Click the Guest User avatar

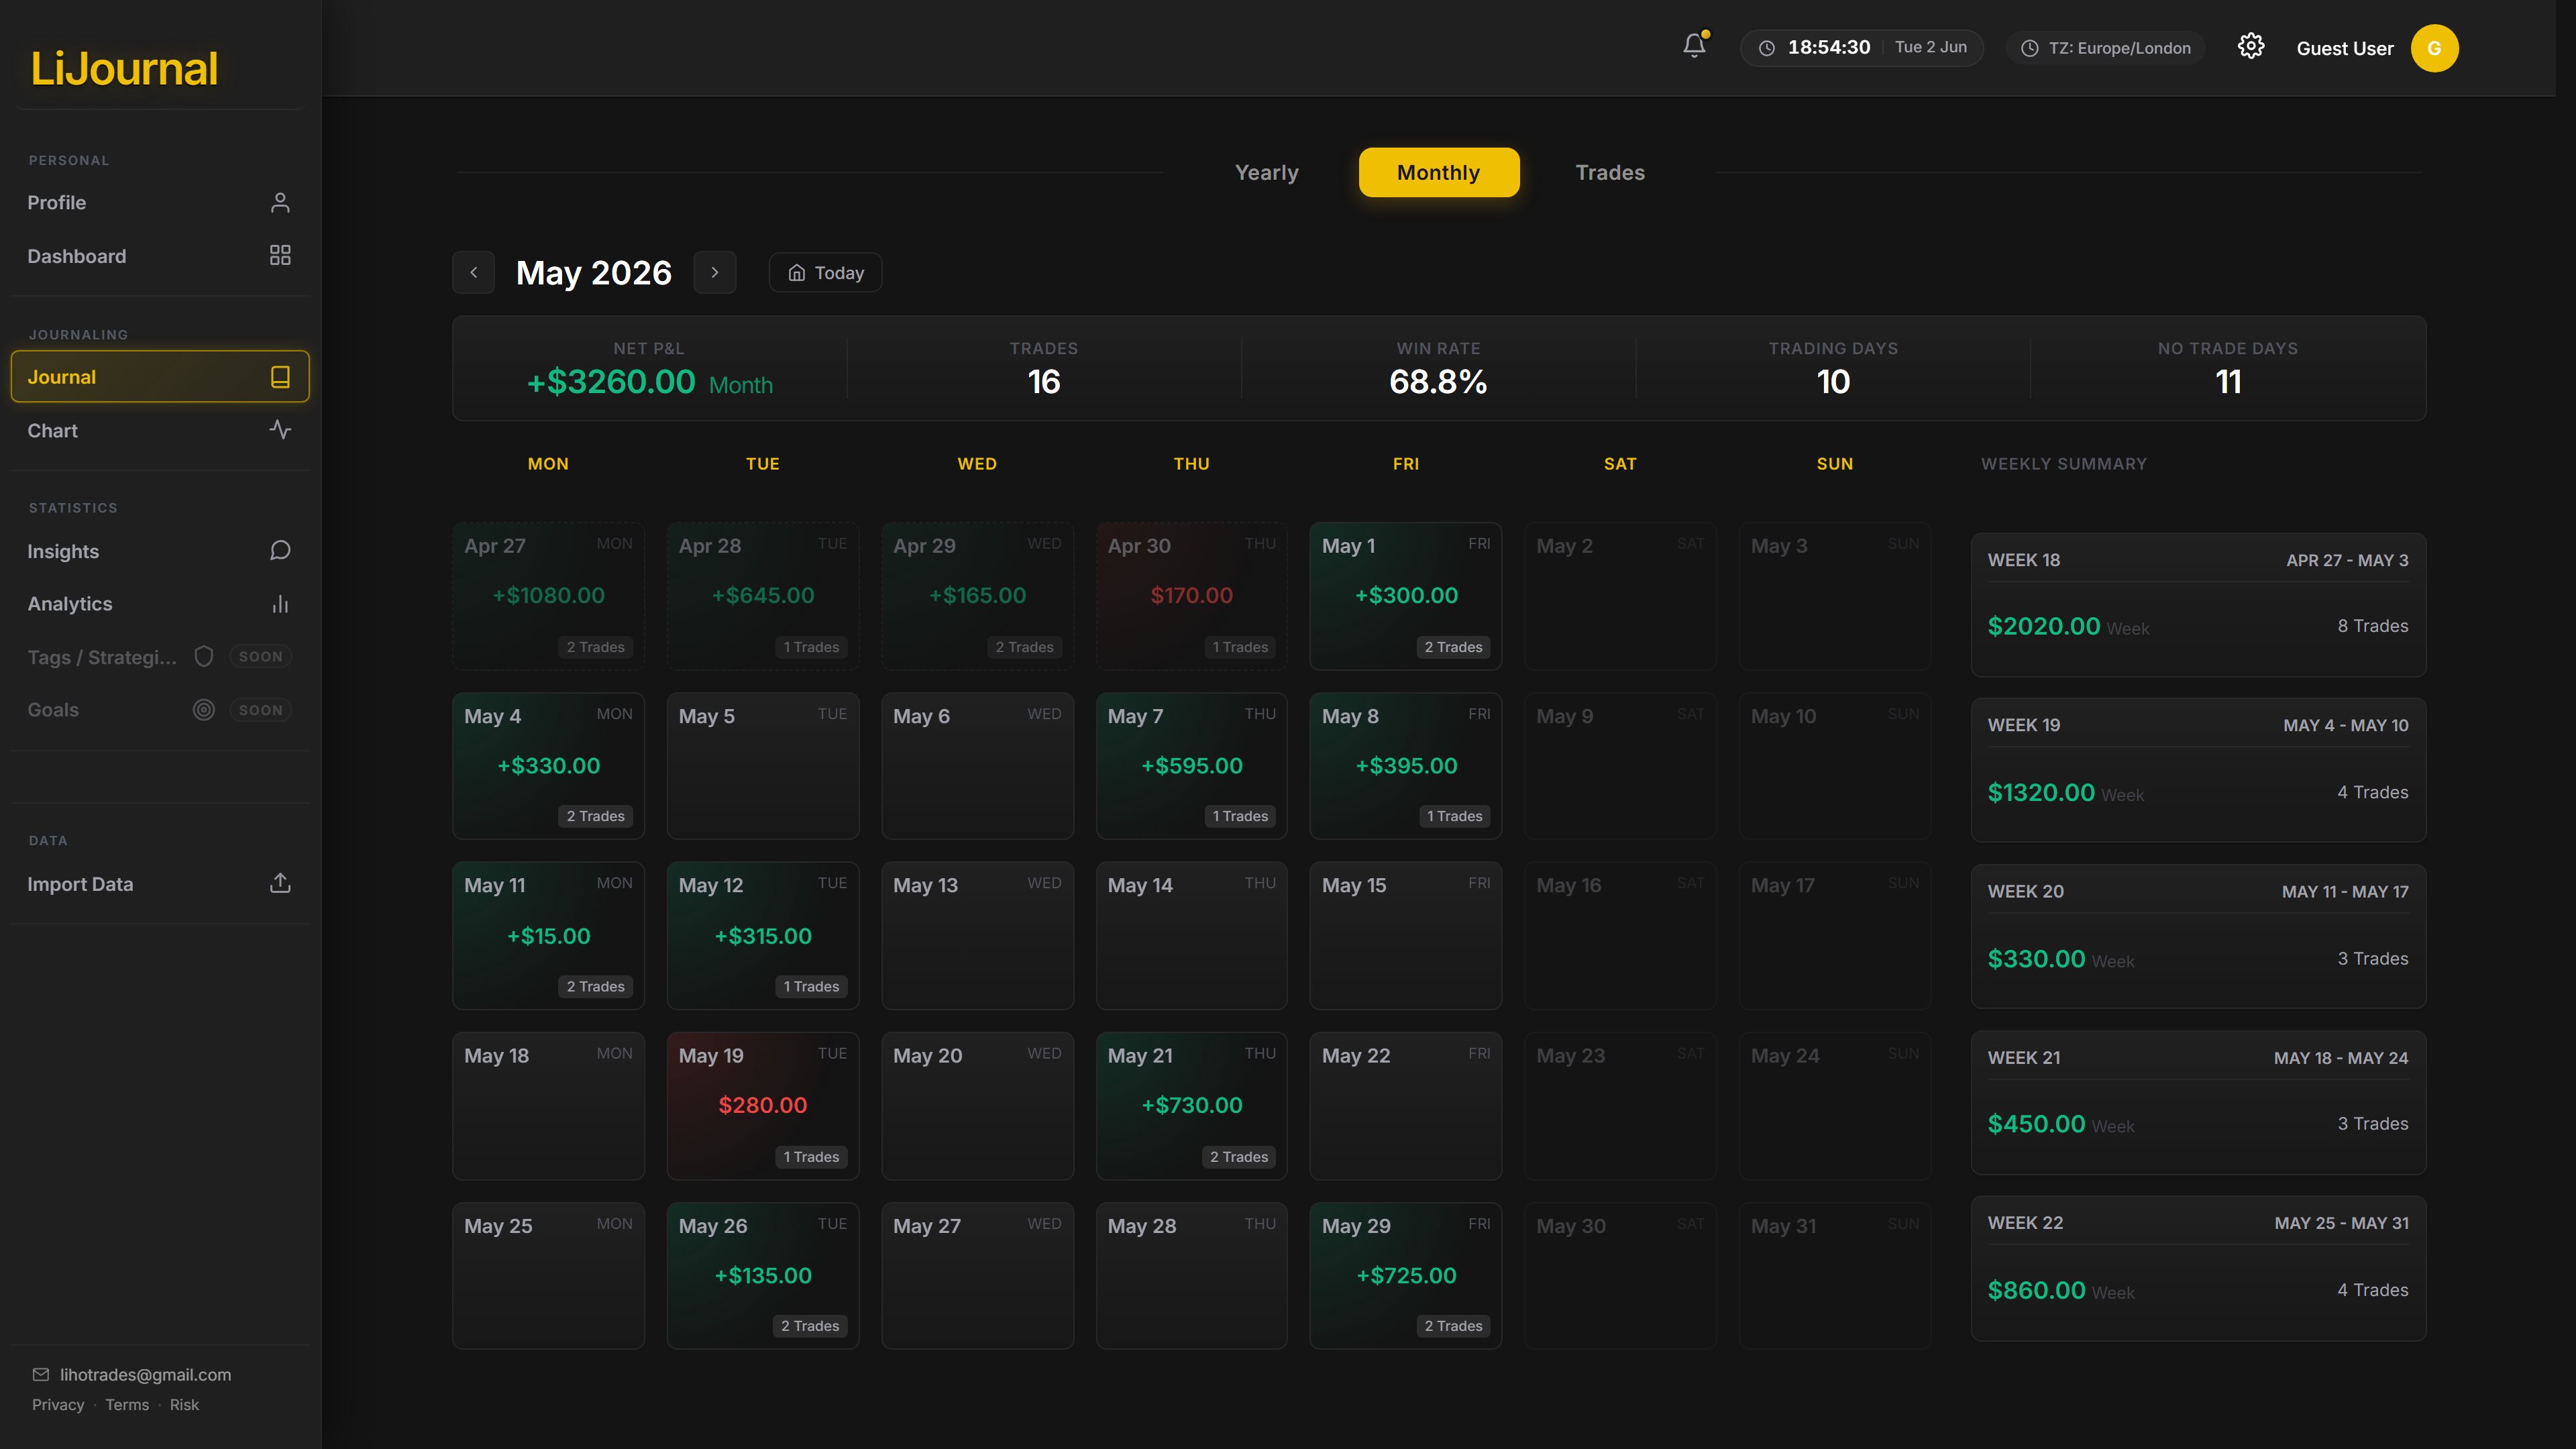point(2434,48)
